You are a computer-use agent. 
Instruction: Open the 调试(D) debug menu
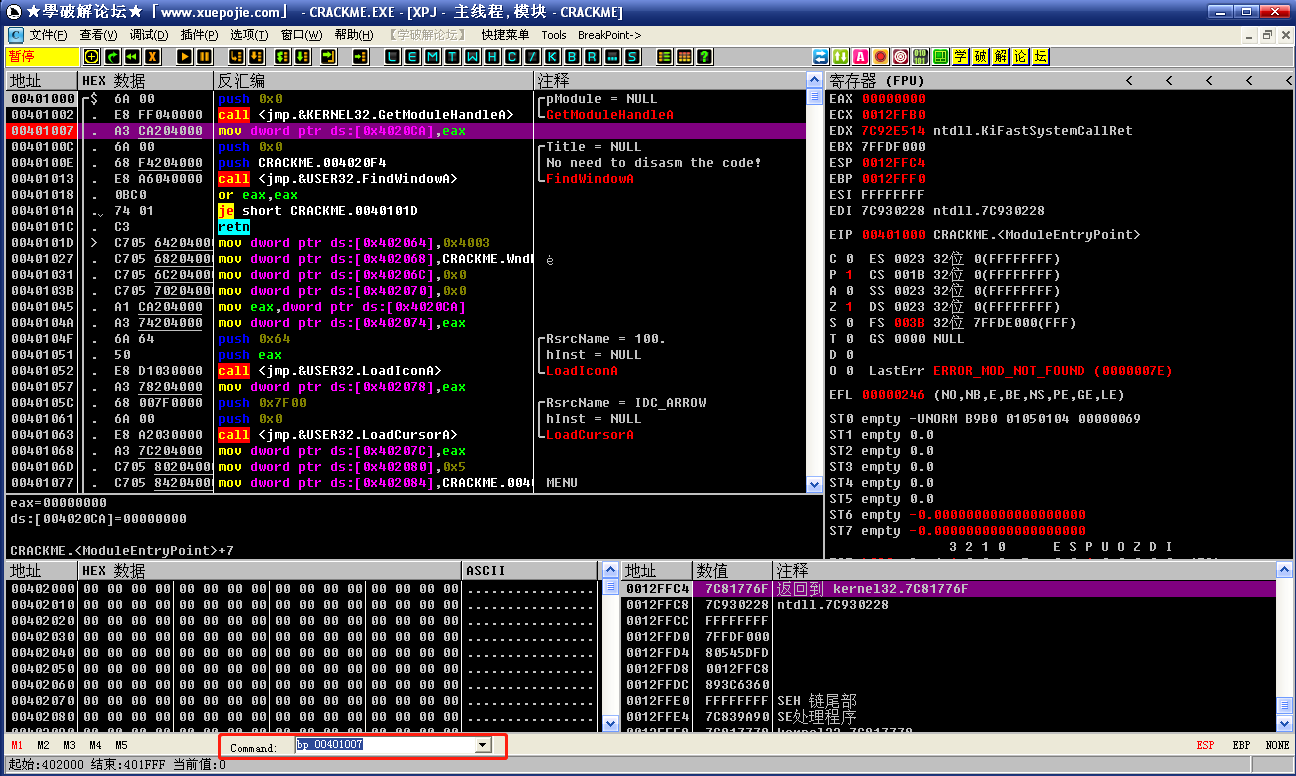[x=149, y=35]
